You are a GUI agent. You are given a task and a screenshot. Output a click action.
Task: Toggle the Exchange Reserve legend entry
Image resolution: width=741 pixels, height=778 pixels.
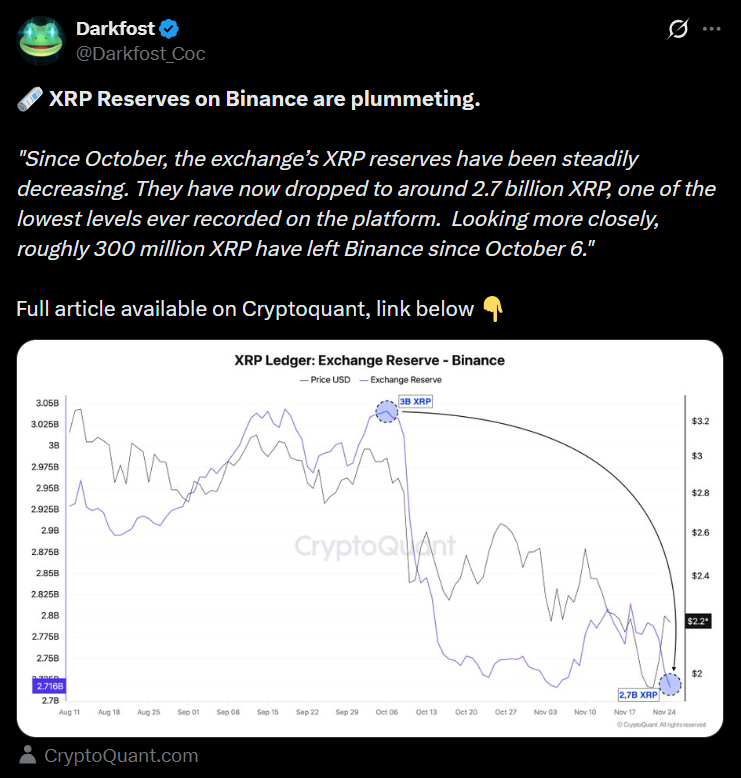click(x=400, y=380)
